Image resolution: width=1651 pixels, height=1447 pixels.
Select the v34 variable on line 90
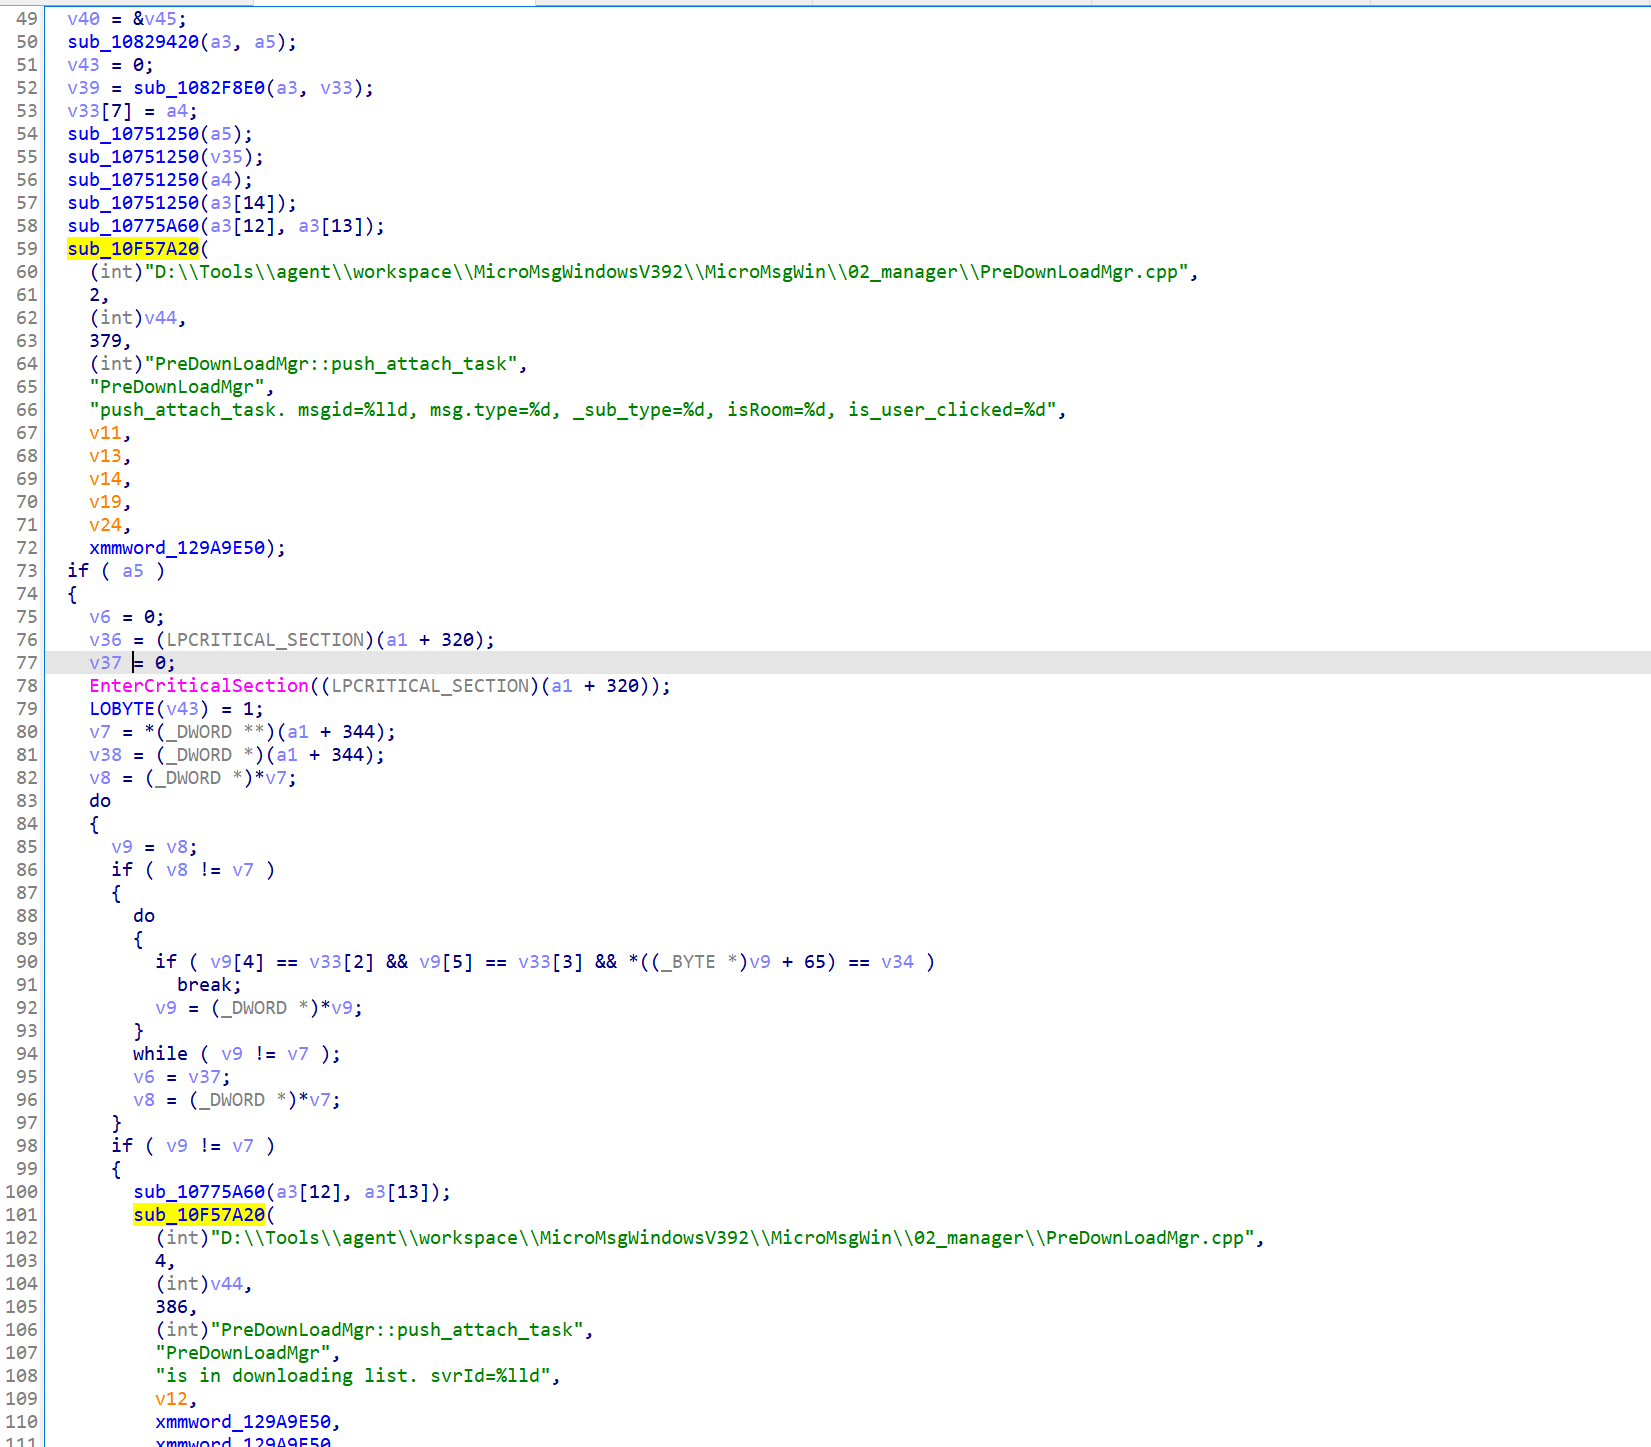pyautogui.click(x=897, y=962)
